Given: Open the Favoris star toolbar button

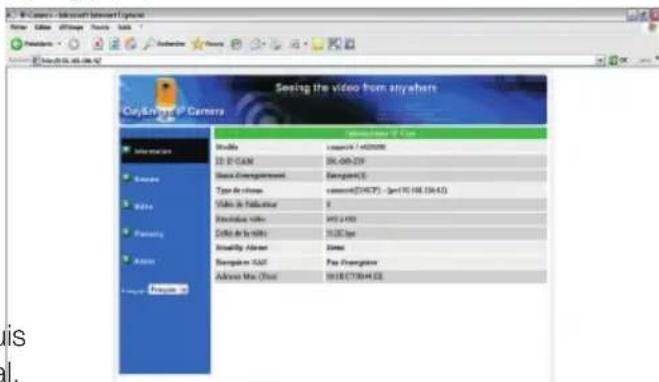Looking at the screenshot, I should (208, 44).
